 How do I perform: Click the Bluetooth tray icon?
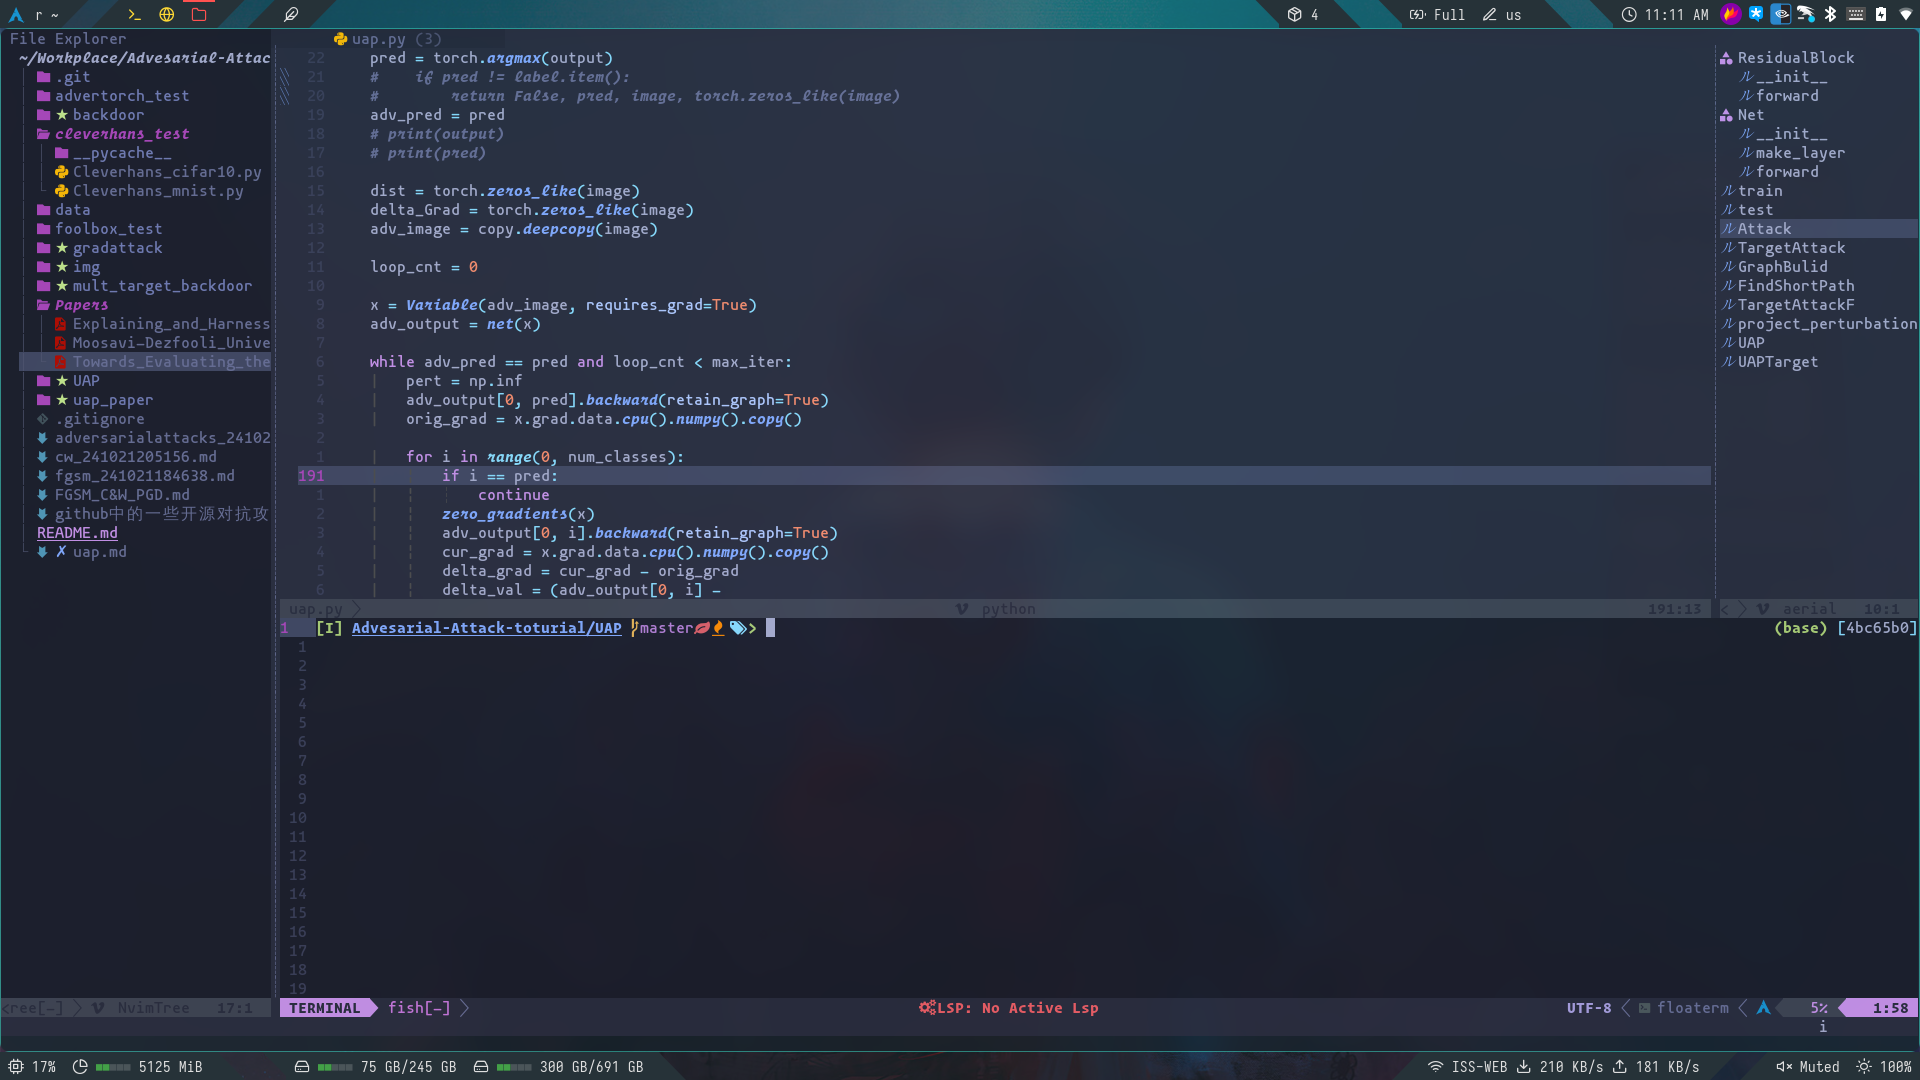pyautogui.click(x=1830, y=14)
